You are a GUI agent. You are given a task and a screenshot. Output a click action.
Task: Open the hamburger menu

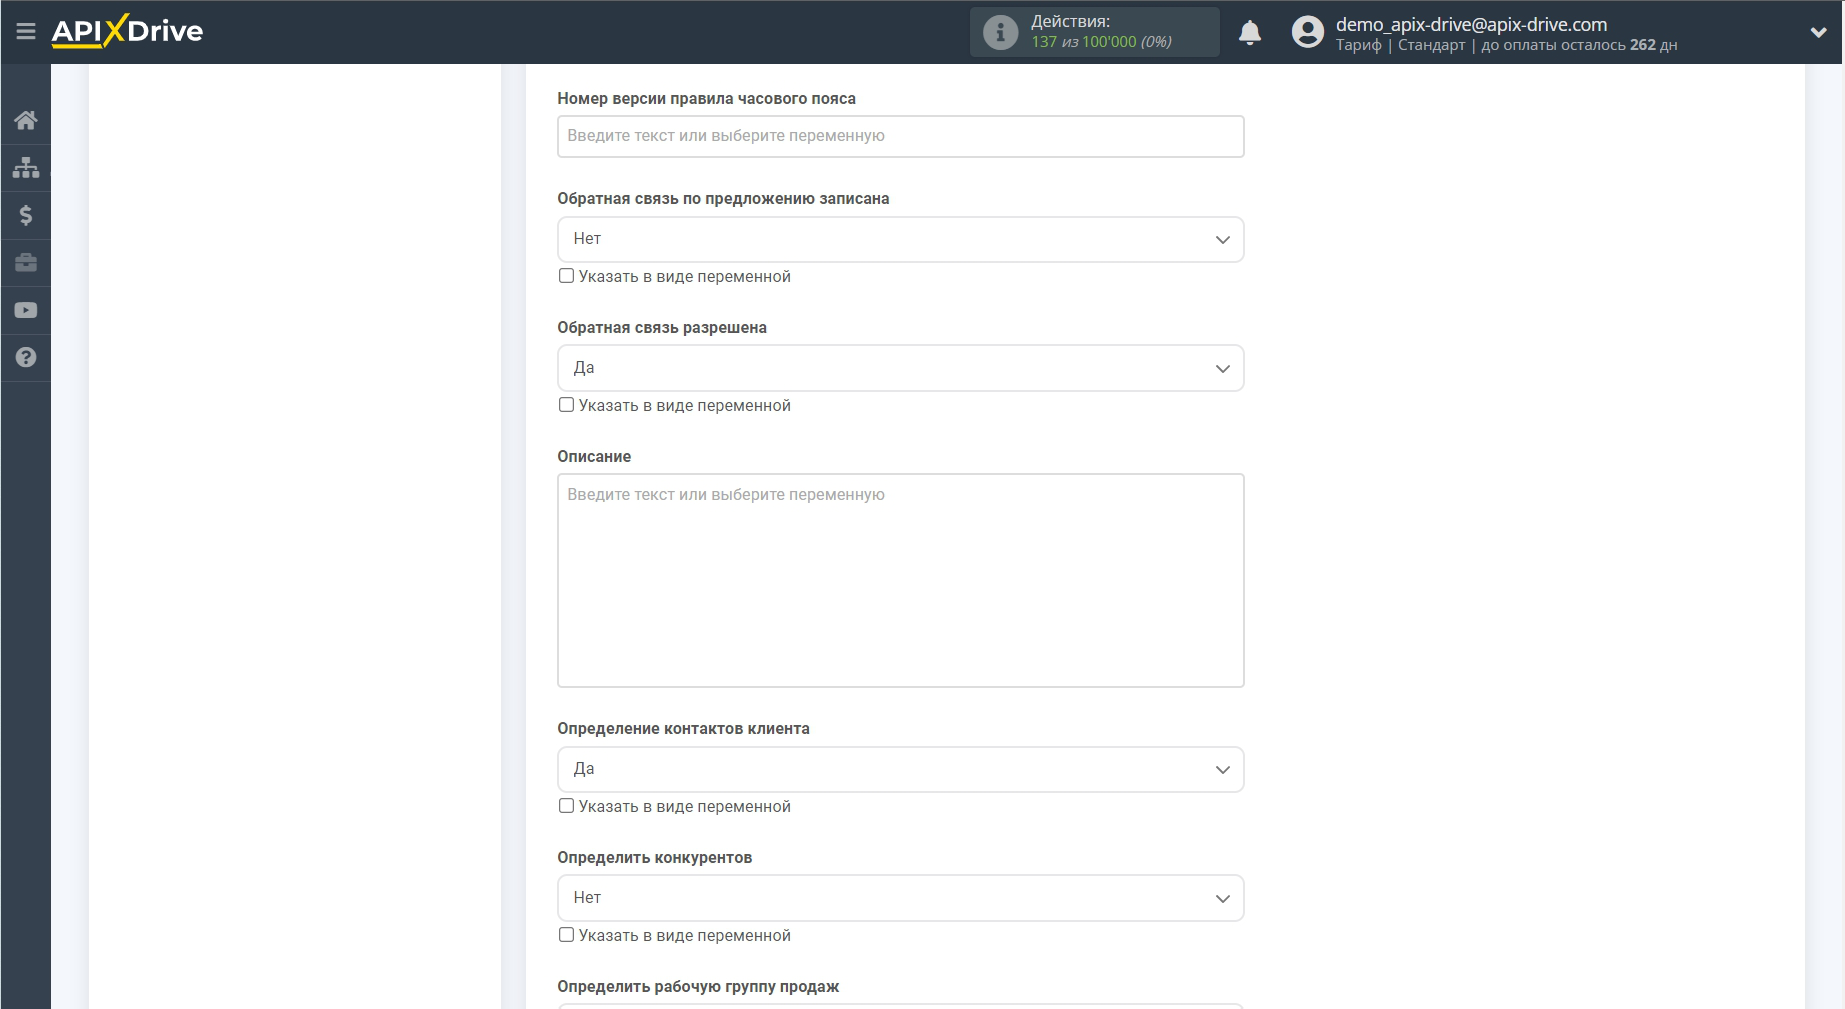coord(26,32)
